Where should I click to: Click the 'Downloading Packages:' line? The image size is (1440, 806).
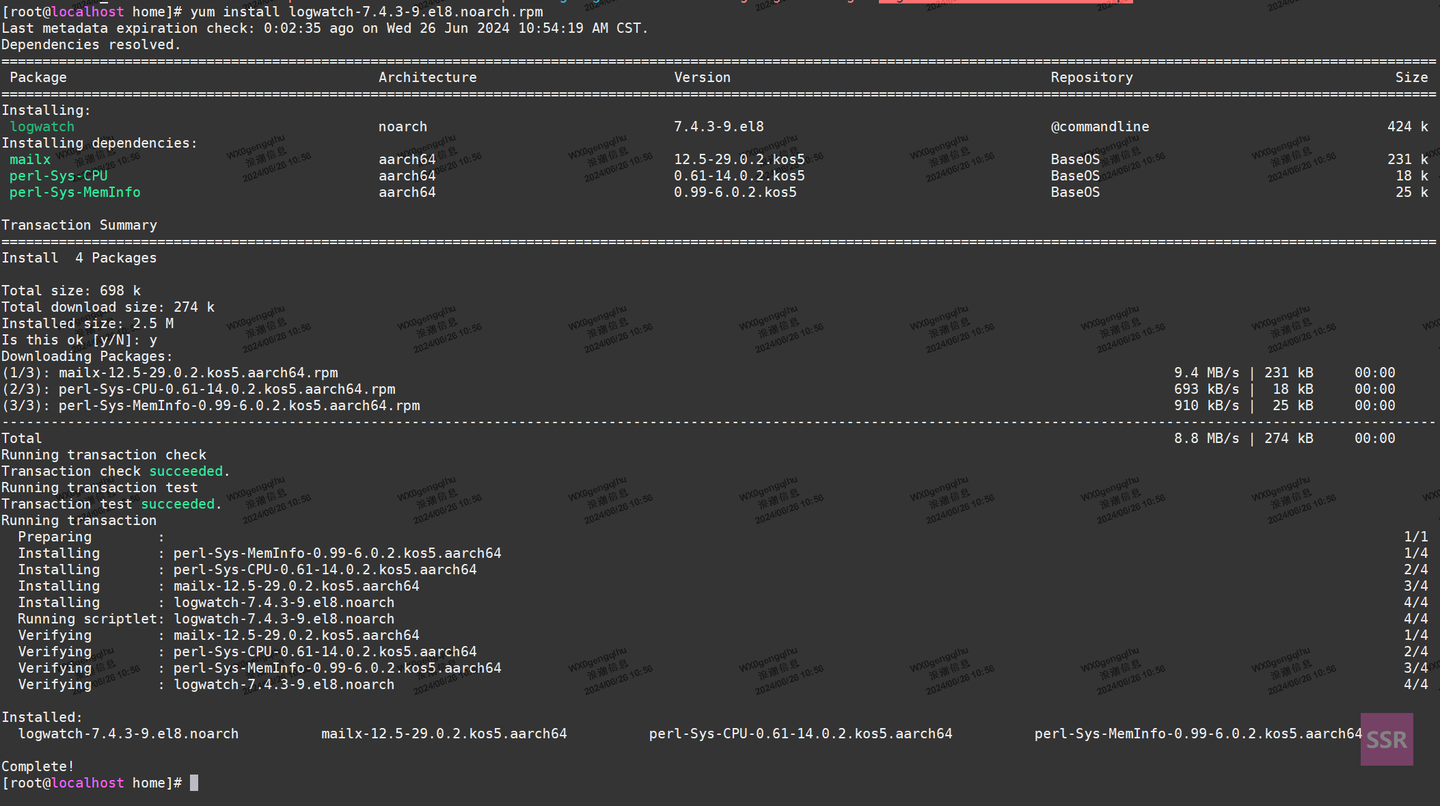coord(87,356)
